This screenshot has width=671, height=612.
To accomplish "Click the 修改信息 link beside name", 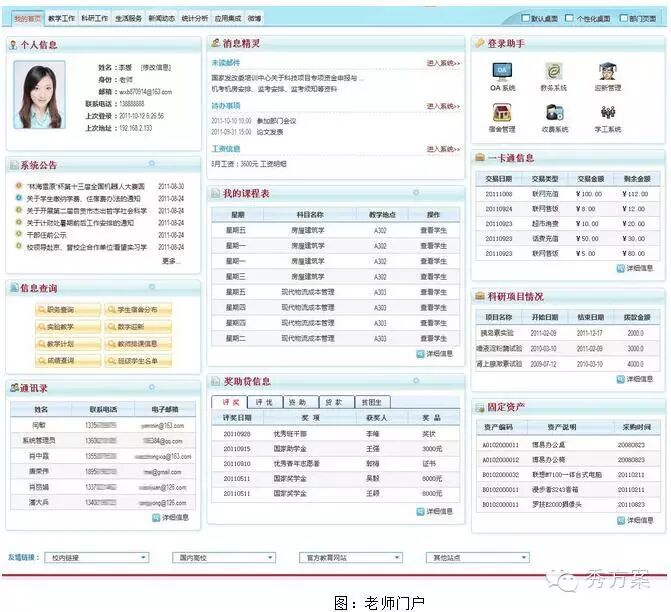I will tap(156, 67).
